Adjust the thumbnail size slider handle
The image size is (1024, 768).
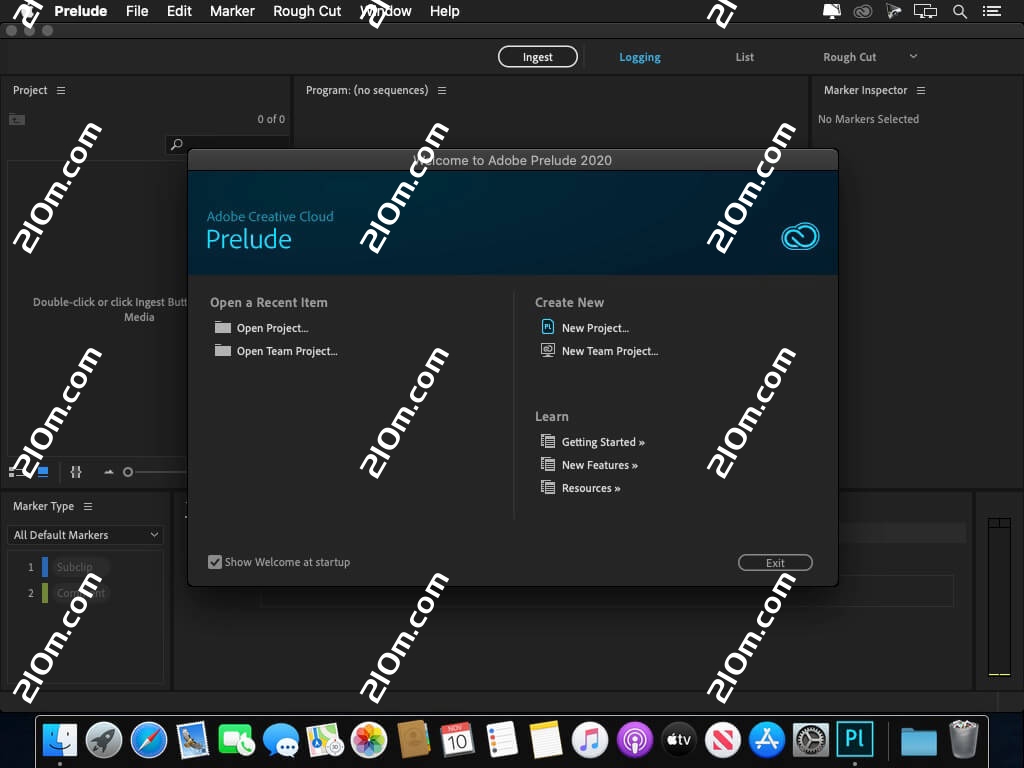tap(128, 472)
